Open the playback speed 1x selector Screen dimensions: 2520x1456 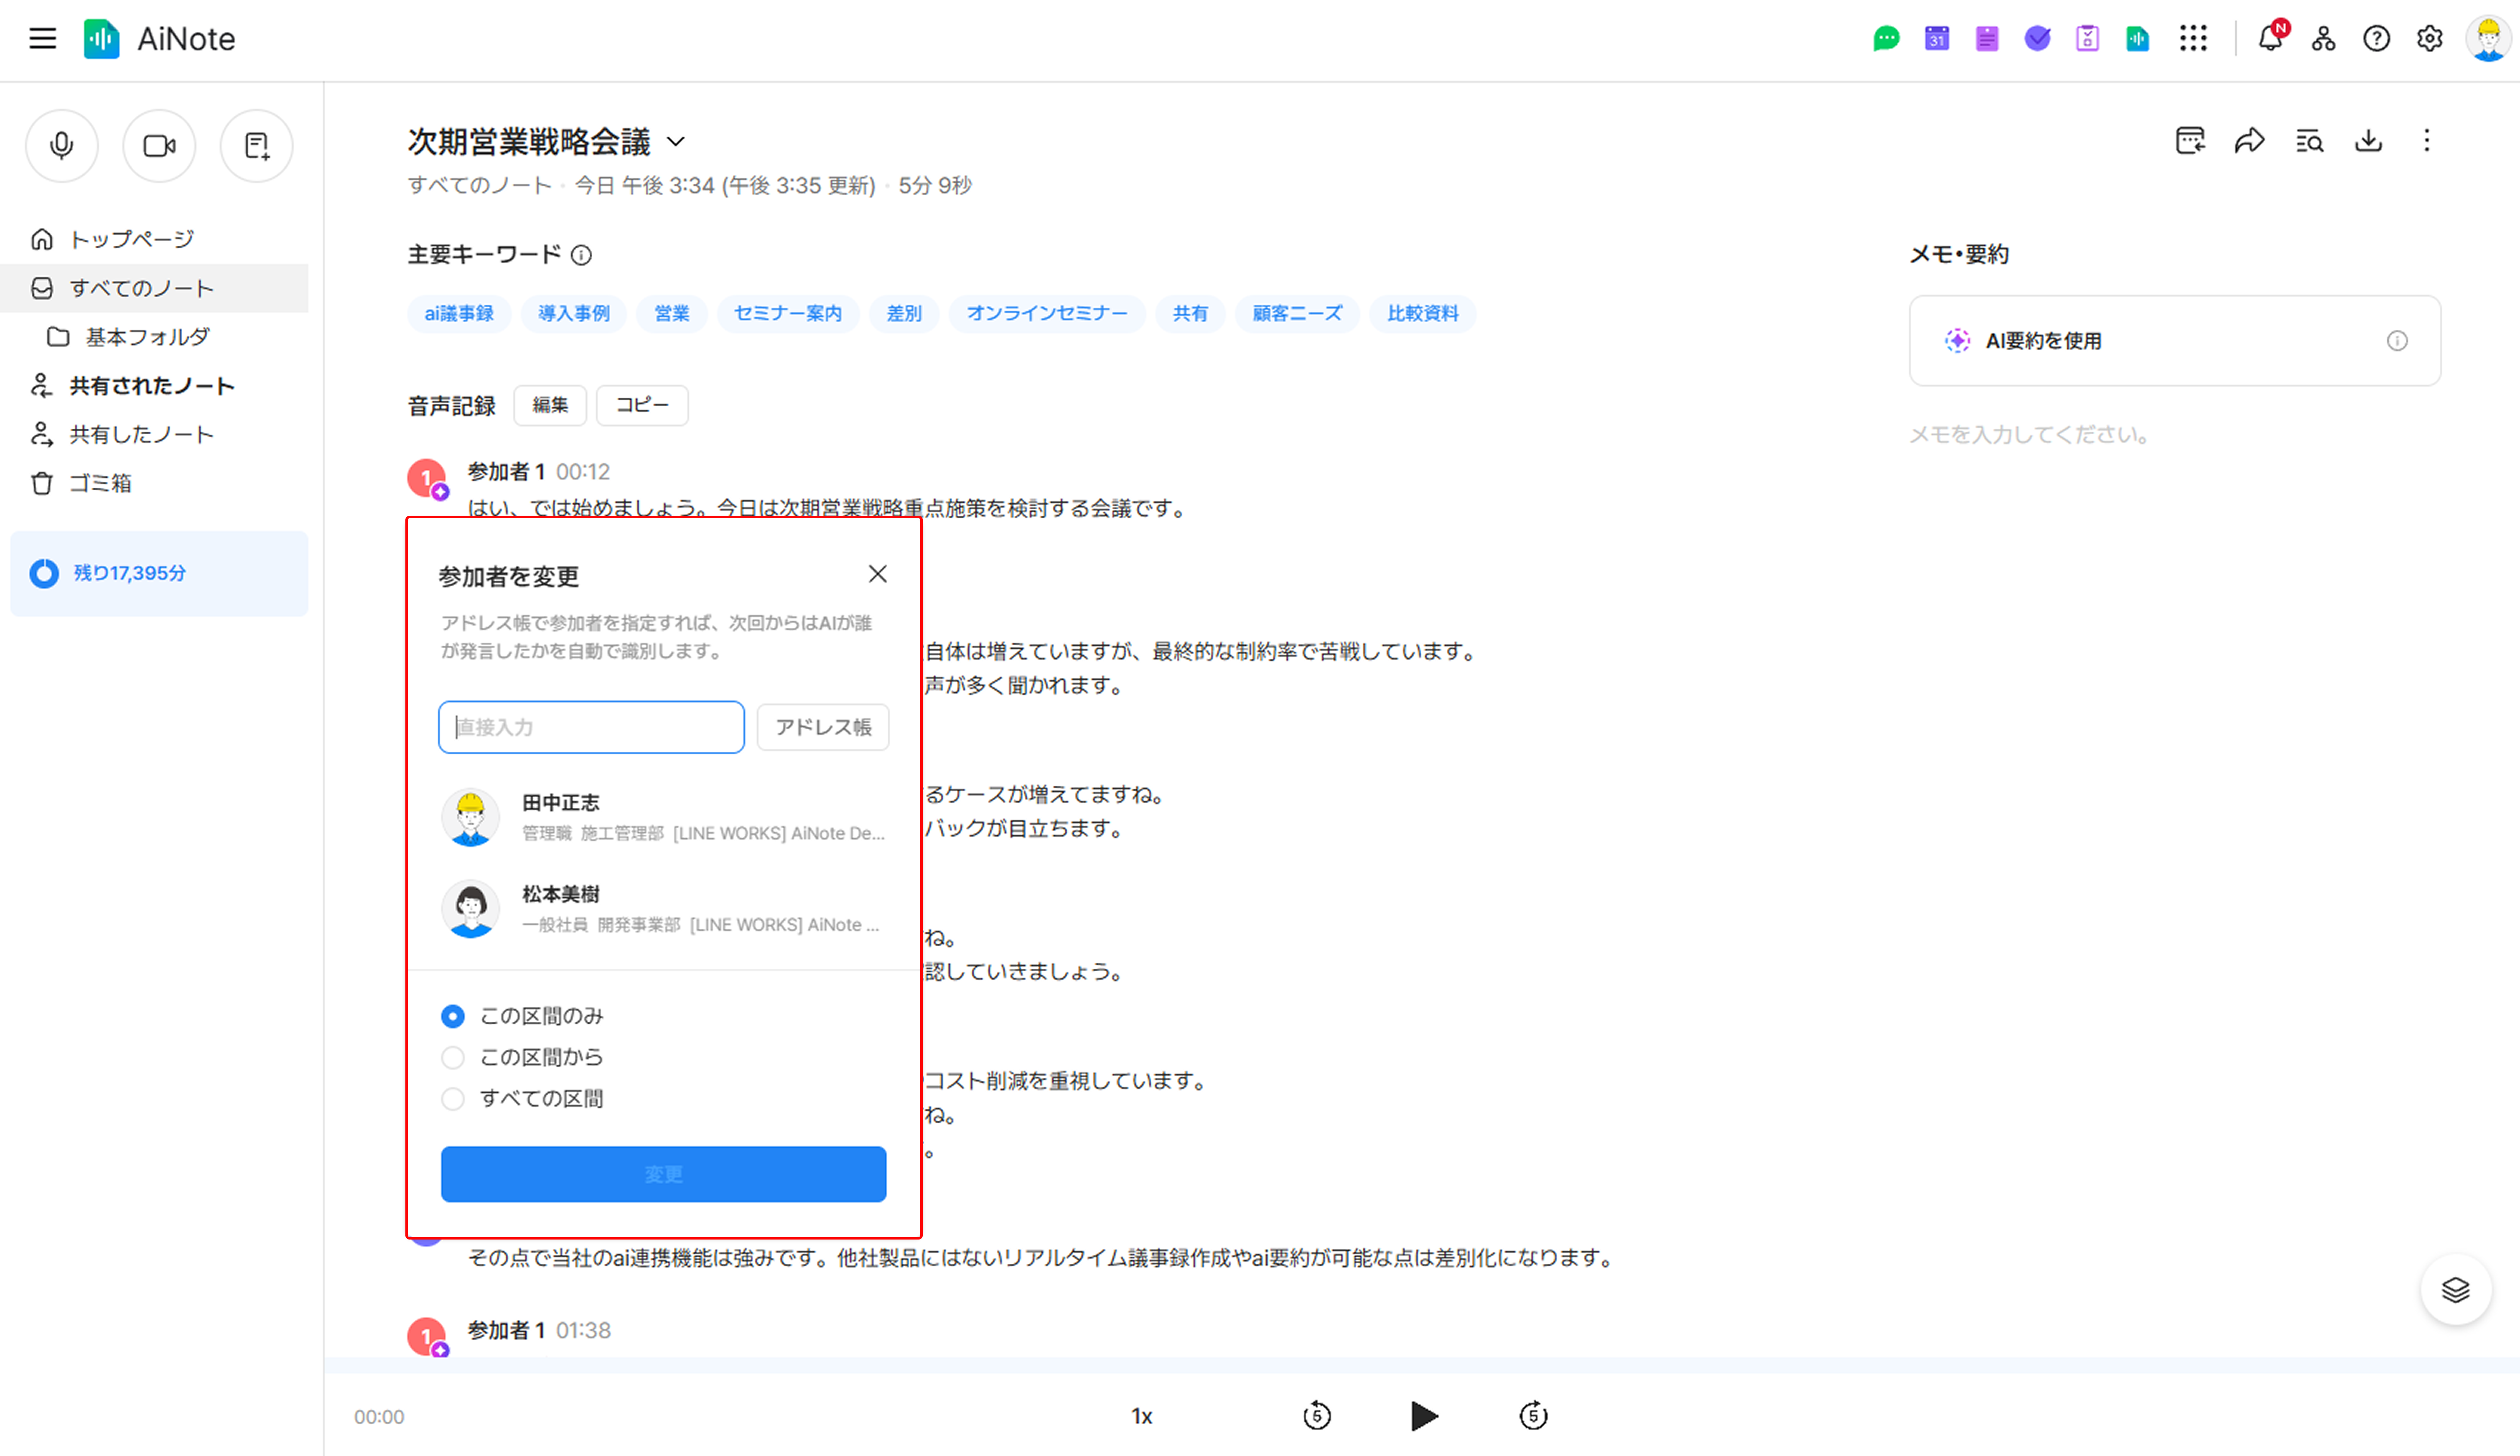tap(1142, 1416)
